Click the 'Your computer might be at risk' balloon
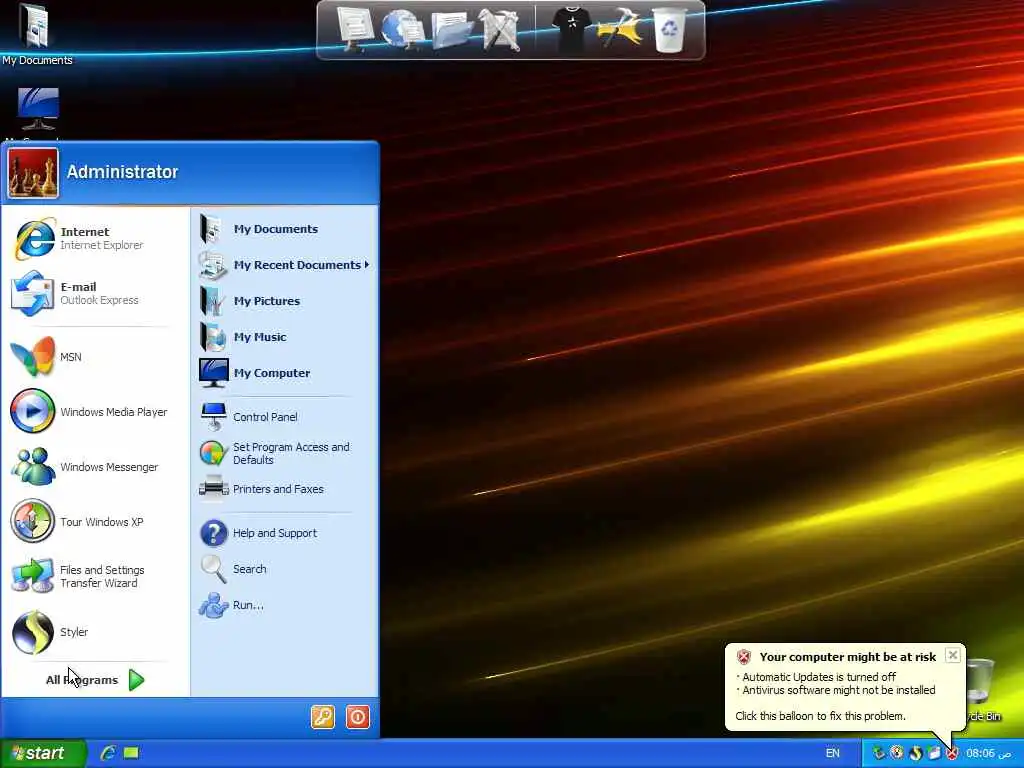 [845, 686]
